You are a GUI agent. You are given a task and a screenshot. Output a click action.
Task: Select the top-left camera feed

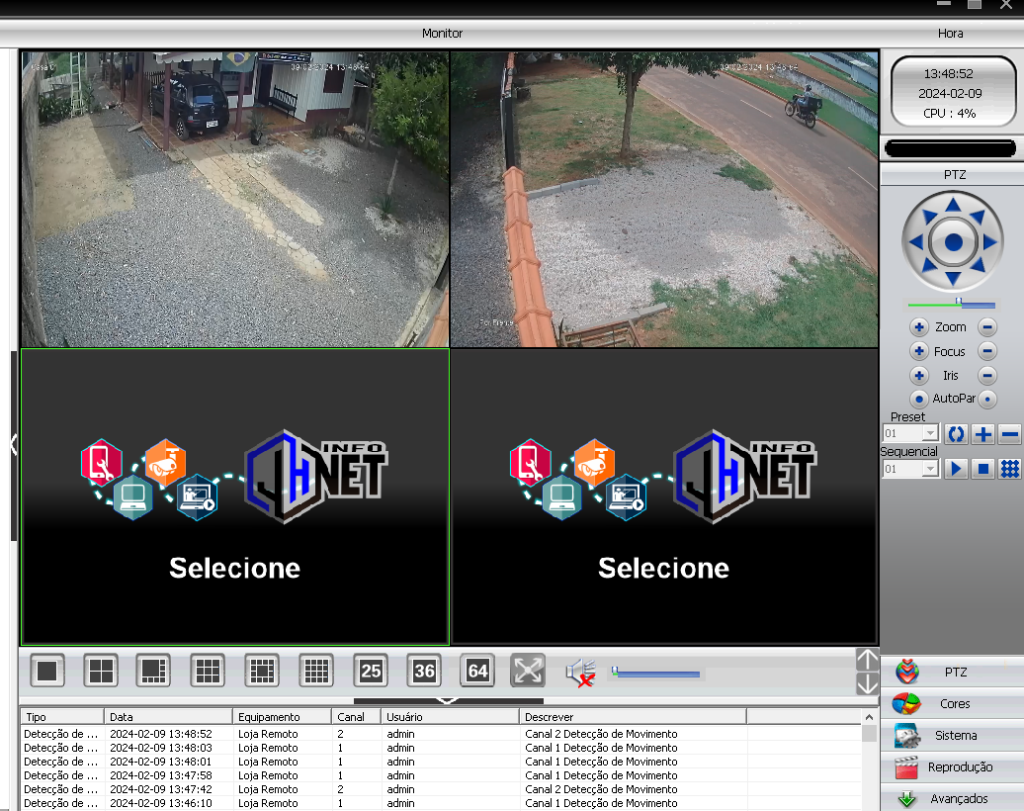pos(235,199)
